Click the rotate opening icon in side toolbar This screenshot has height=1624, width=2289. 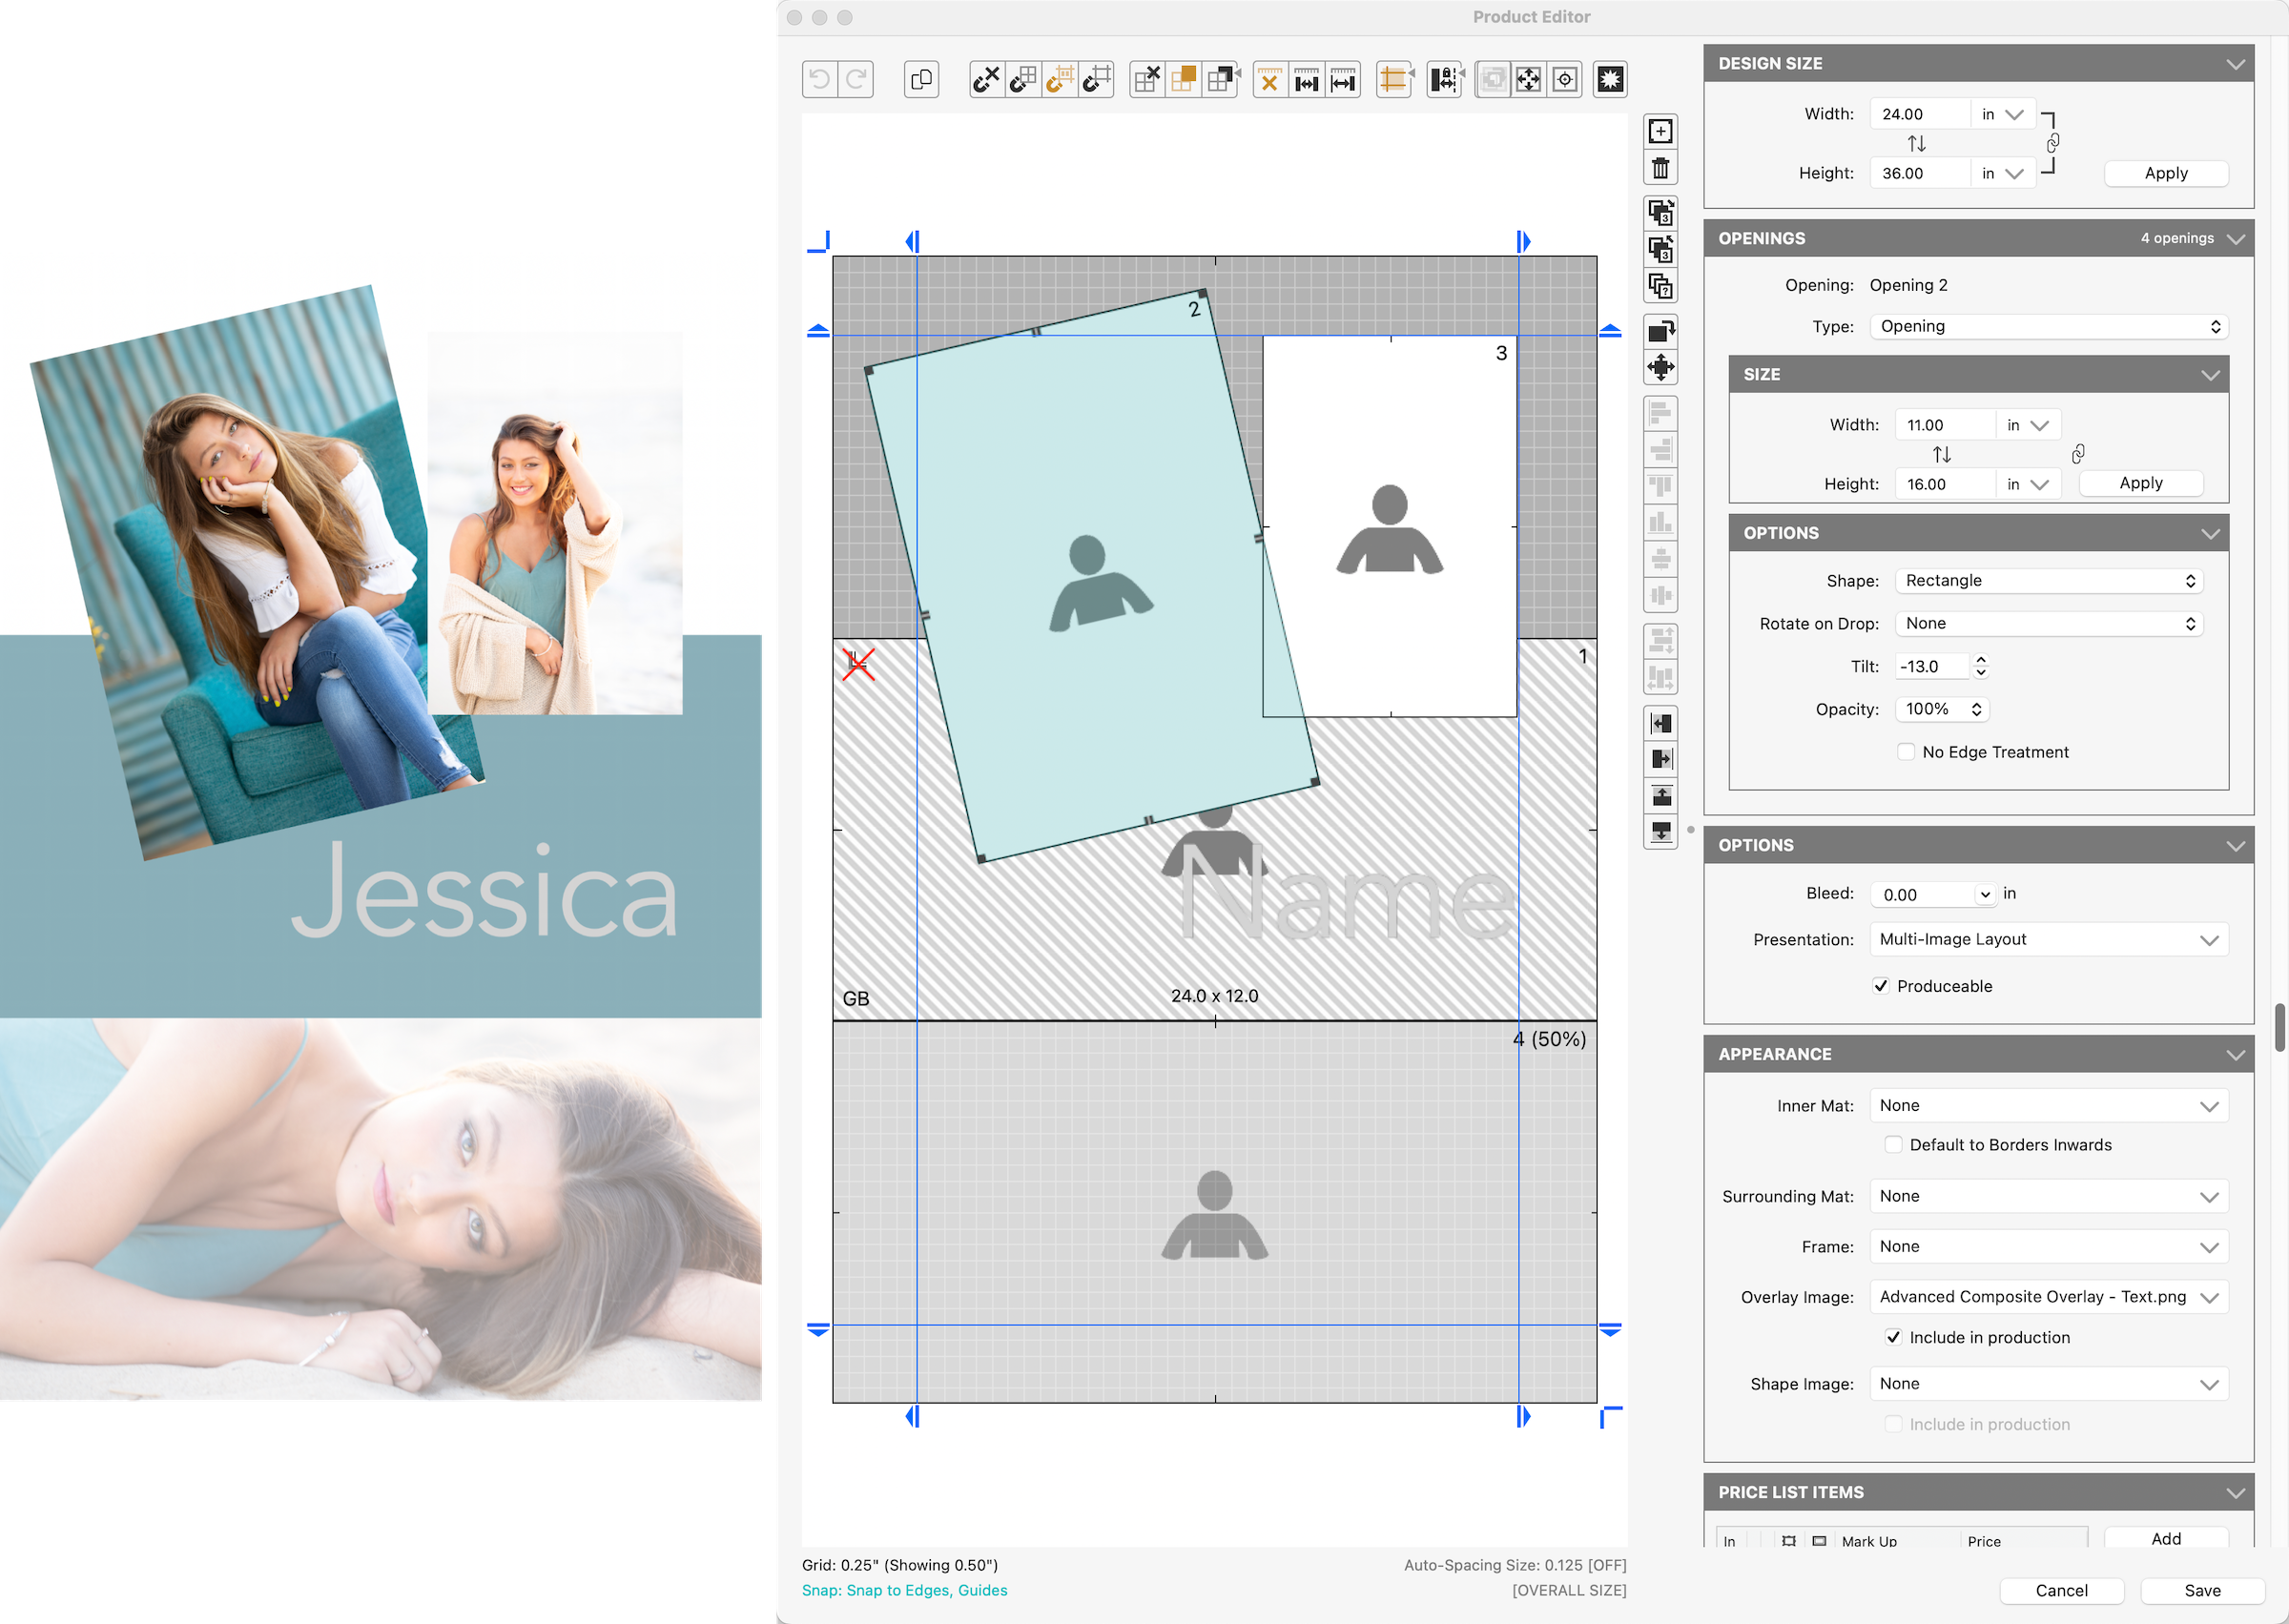(x=1660, y=330)
